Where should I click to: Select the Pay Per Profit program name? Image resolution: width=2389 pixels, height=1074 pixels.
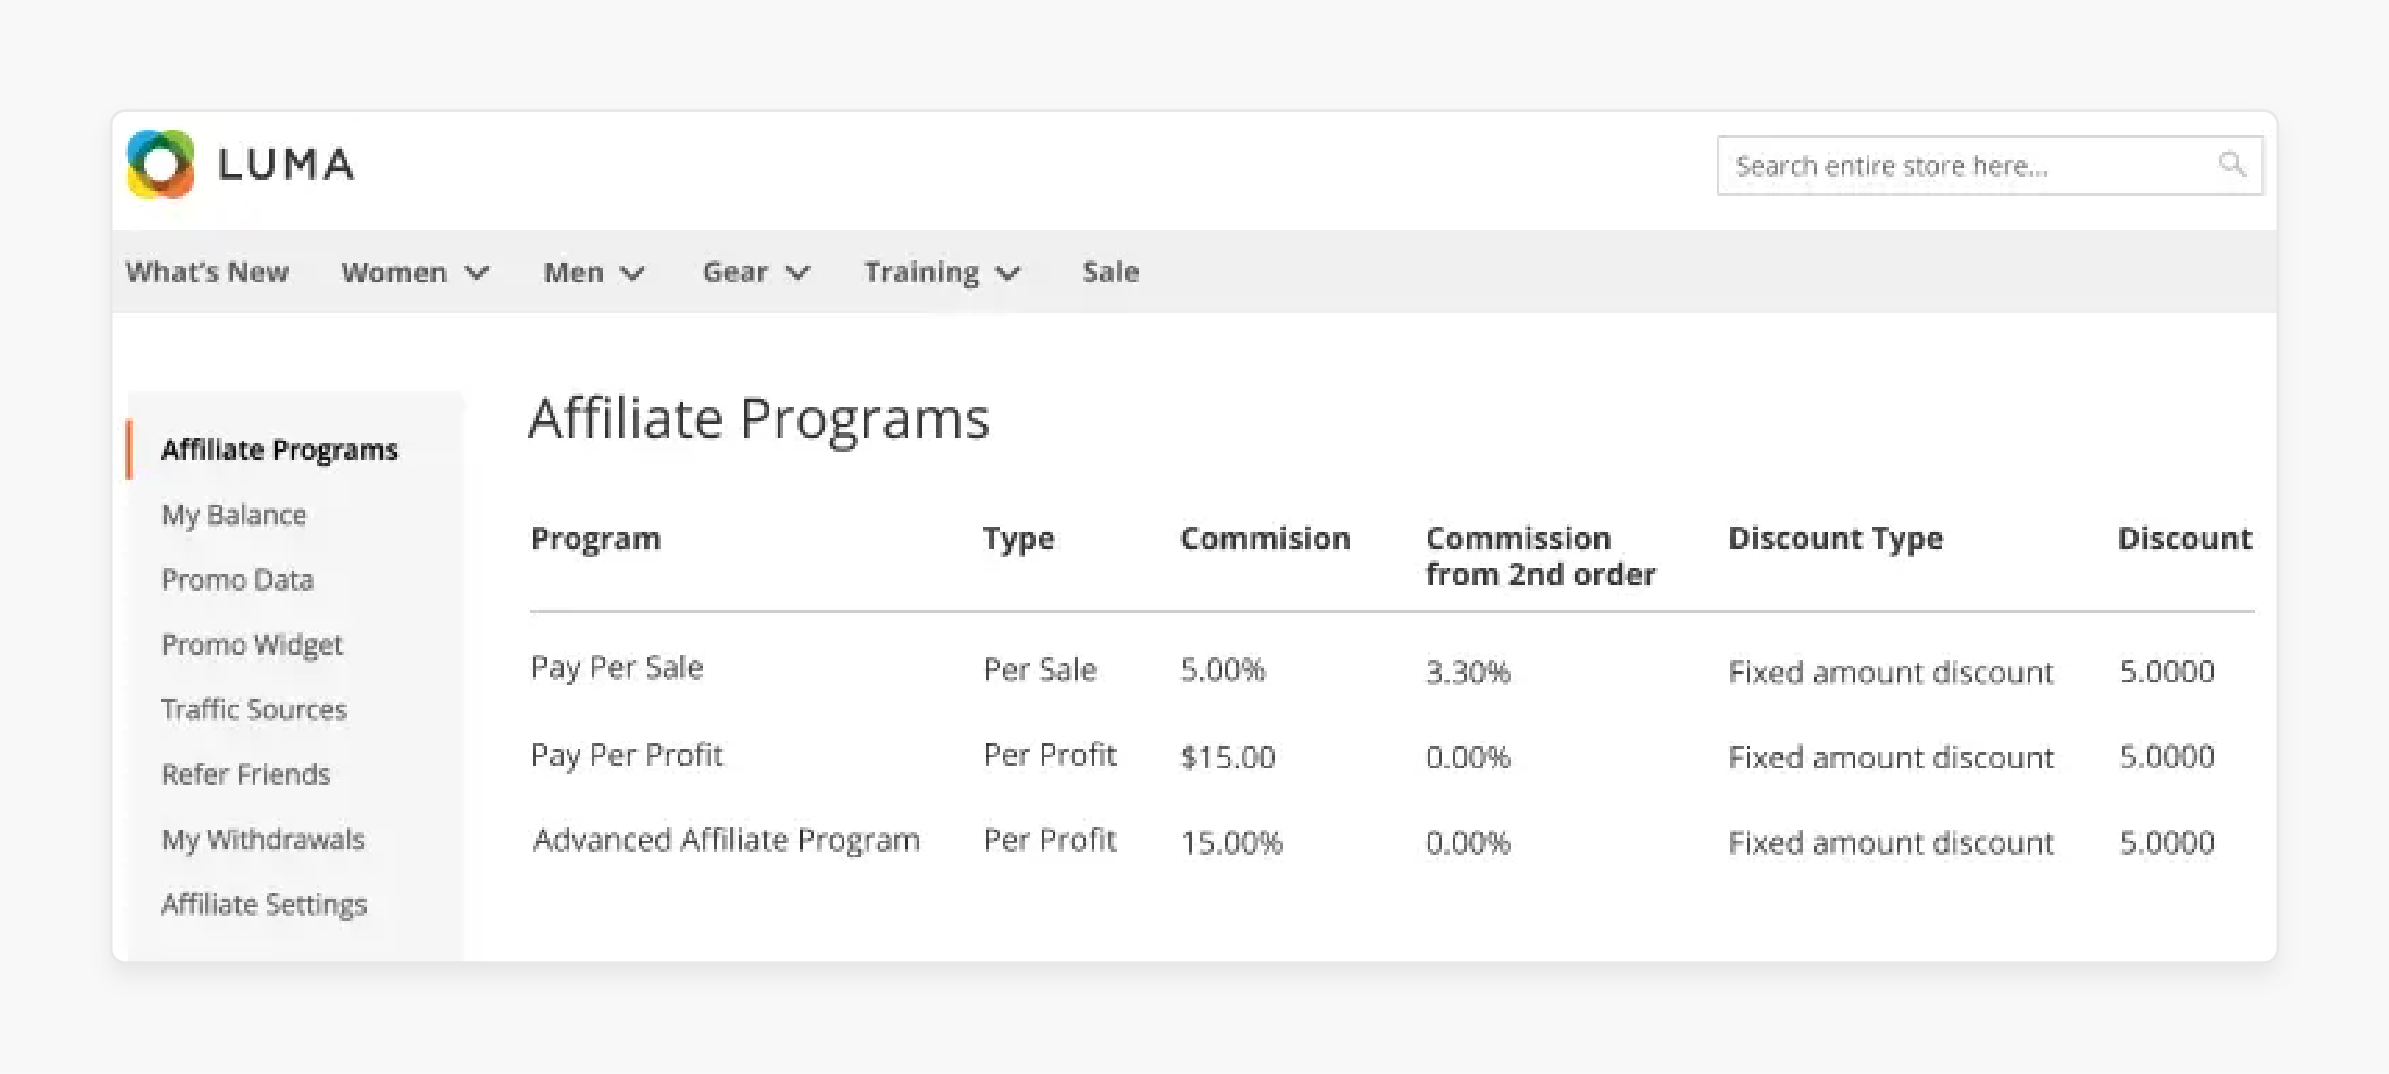(x=626, y=756)
